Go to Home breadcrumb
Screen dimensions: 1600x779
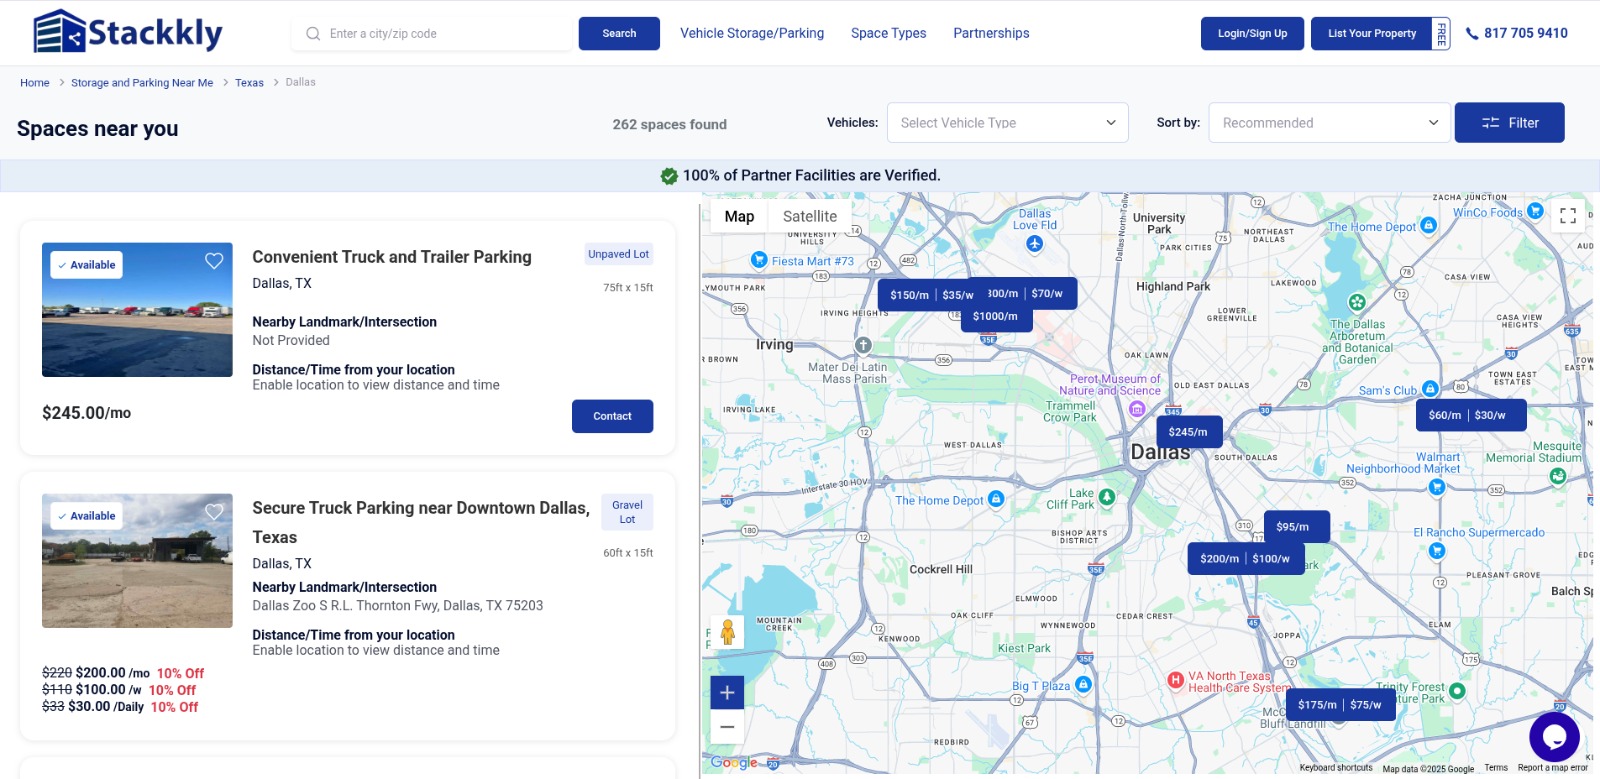click(x=35, y=83)
